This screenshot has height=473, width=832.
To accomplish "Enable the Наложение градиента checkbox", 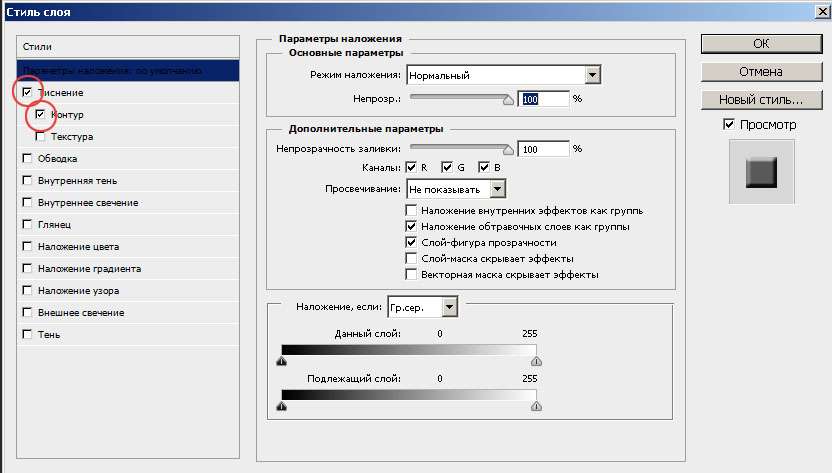I will click(x=27, y=268).
